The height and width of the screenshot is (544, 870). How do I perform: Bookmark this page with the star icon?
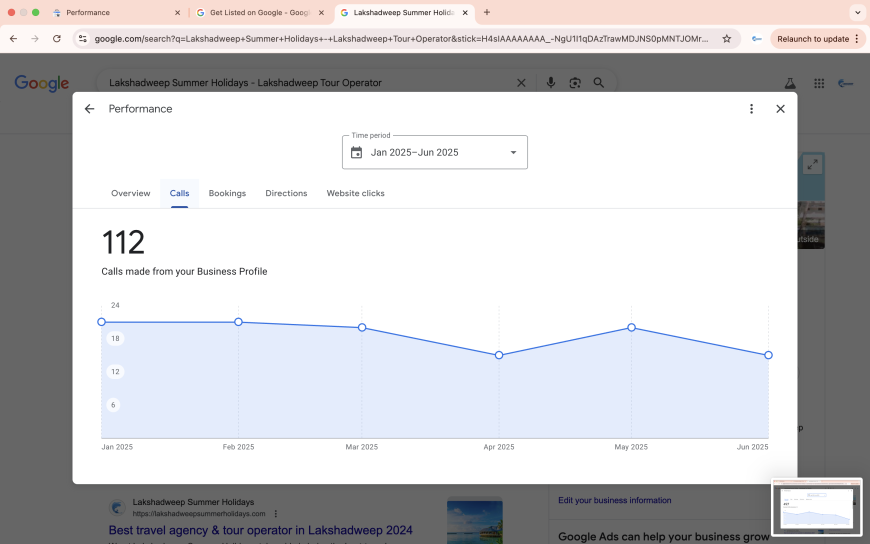point(727,39)
